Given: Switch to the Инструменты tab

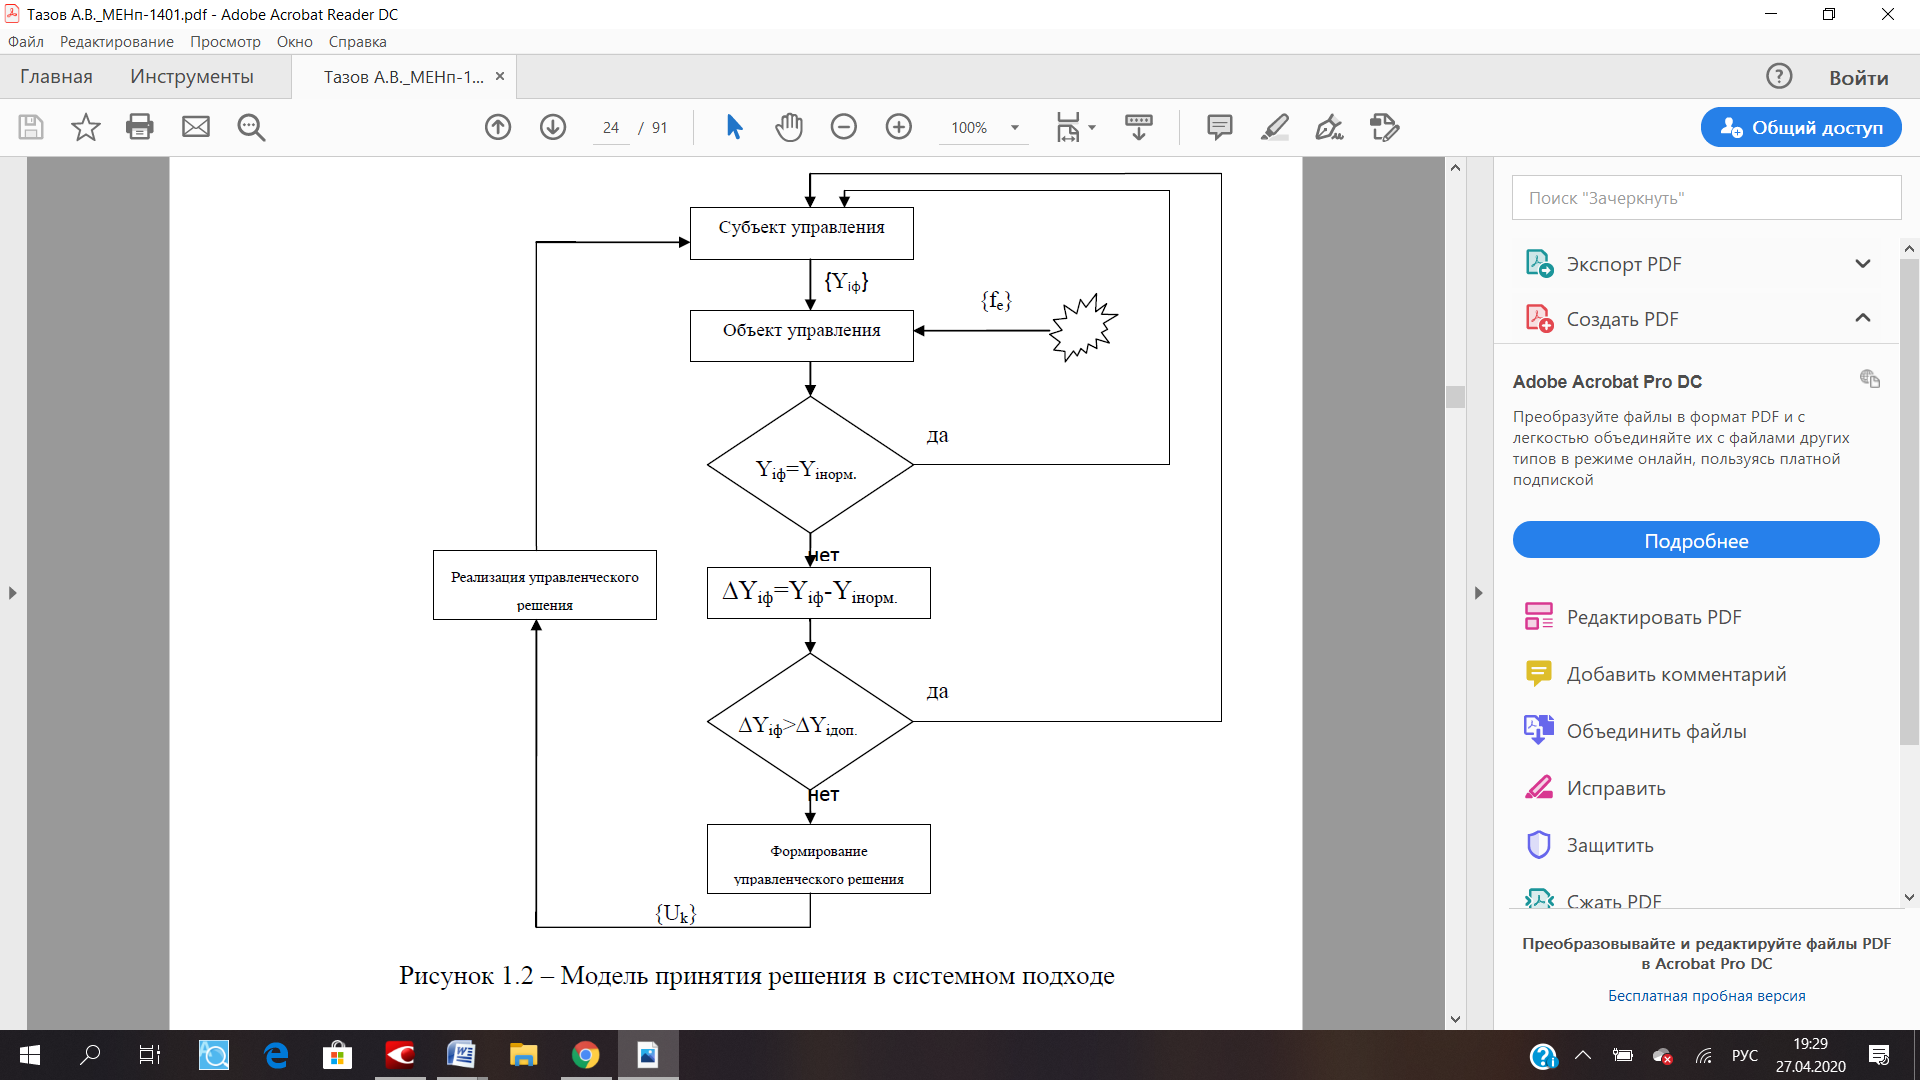Looking at the screenshot, I should tap(192, 77).
